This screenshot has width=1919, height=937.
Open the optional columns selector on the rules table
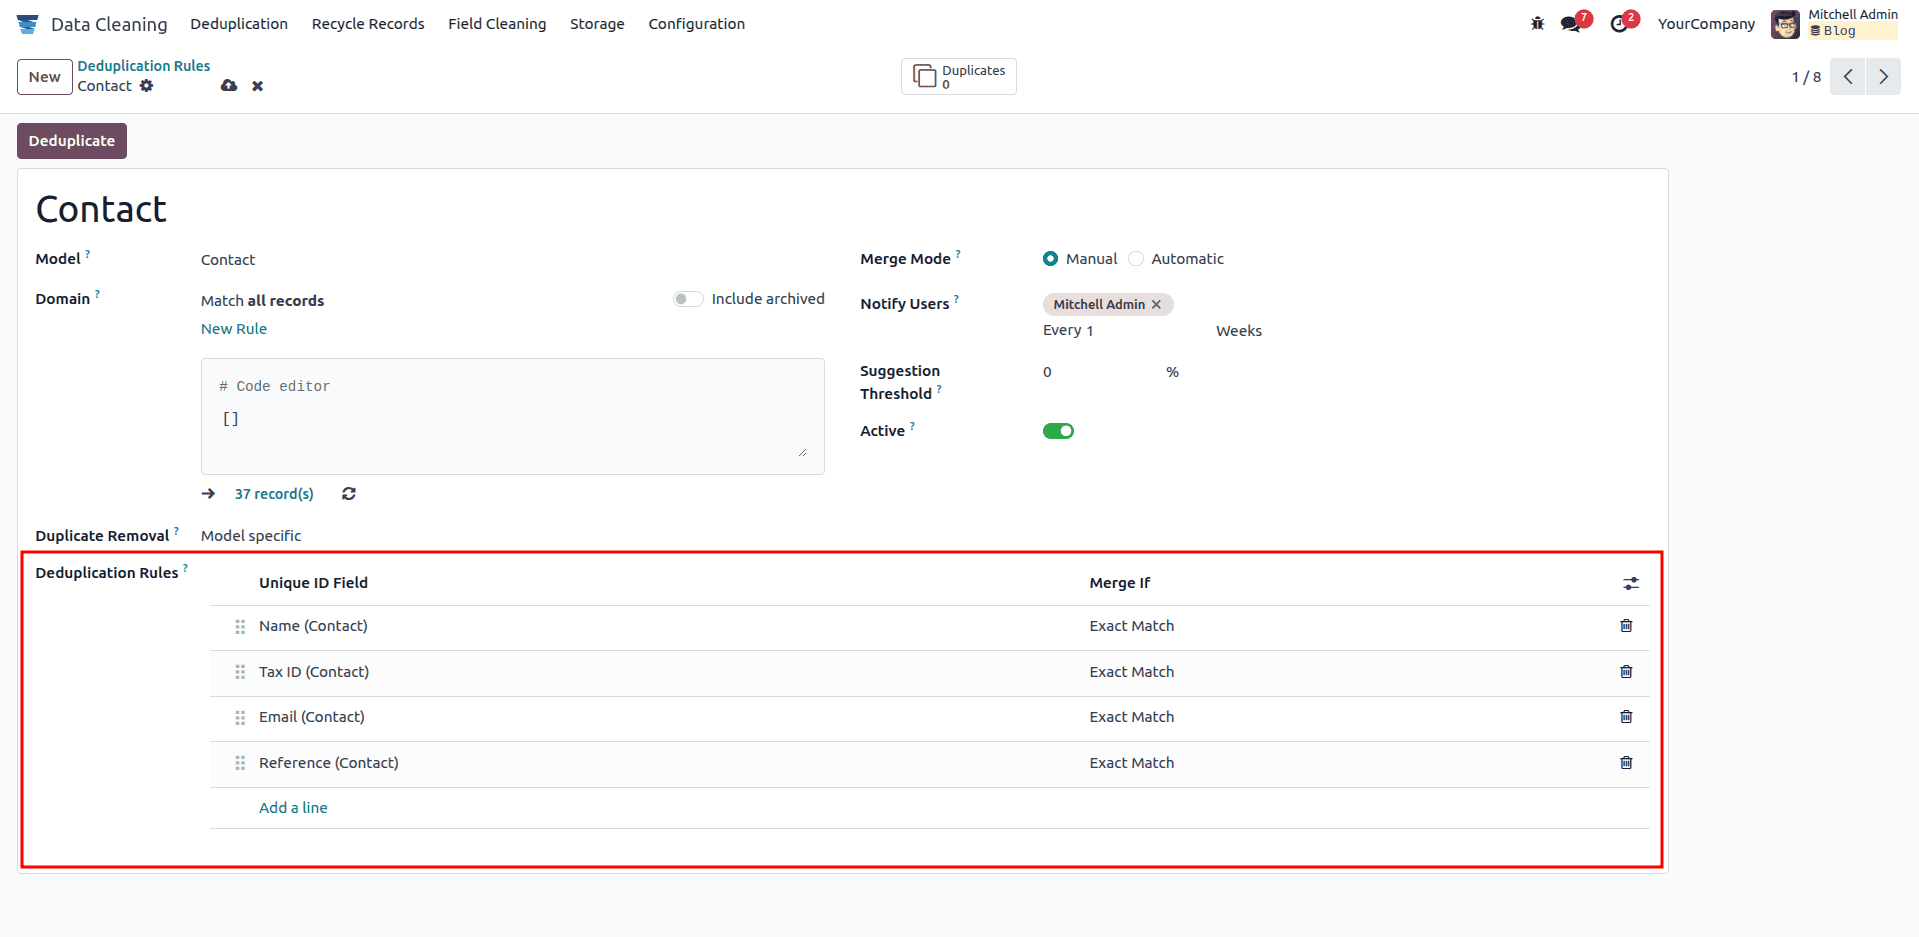coord(1631,583)
